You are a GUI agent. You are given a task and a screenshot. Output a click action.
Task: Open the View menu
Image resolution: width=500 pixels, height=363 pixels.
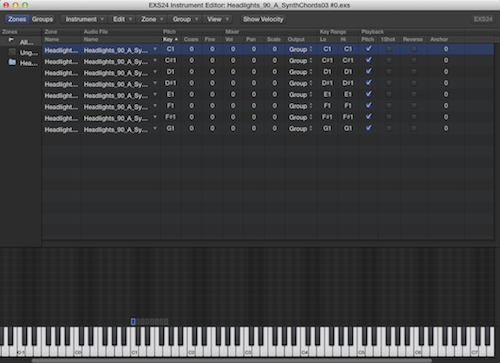tap(218, 19)
